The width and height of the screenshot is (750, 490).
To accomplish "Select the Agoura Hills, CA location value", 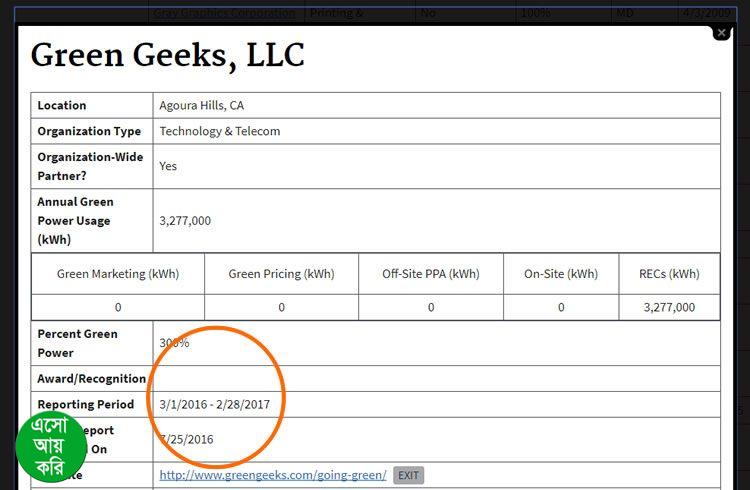I will point(201,105).
